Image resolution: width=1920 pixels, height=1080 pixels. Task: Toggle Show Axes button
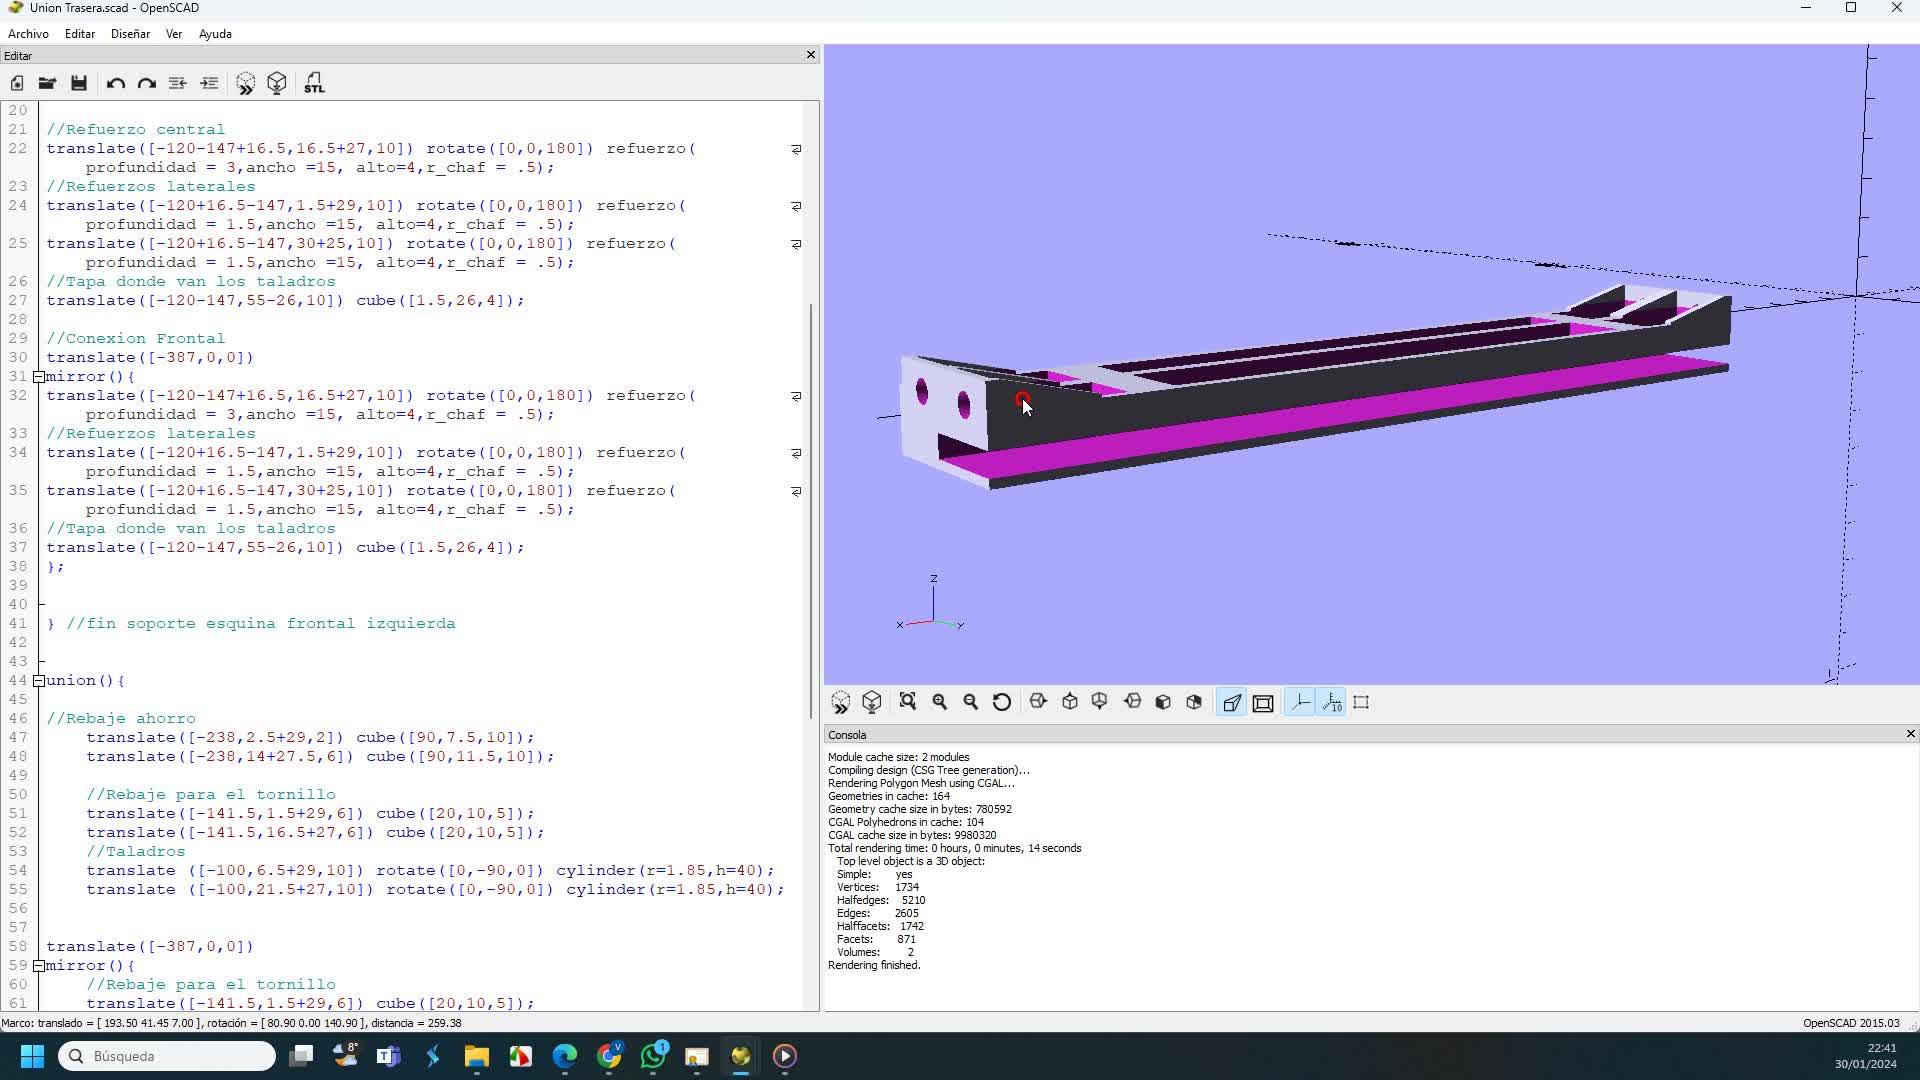pyautogui.click(x=1300, y=703)
